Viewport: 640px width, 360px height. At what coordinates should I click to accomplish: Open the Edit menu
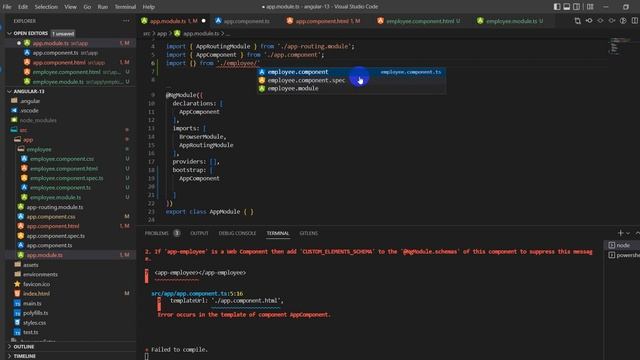(23, 7)
